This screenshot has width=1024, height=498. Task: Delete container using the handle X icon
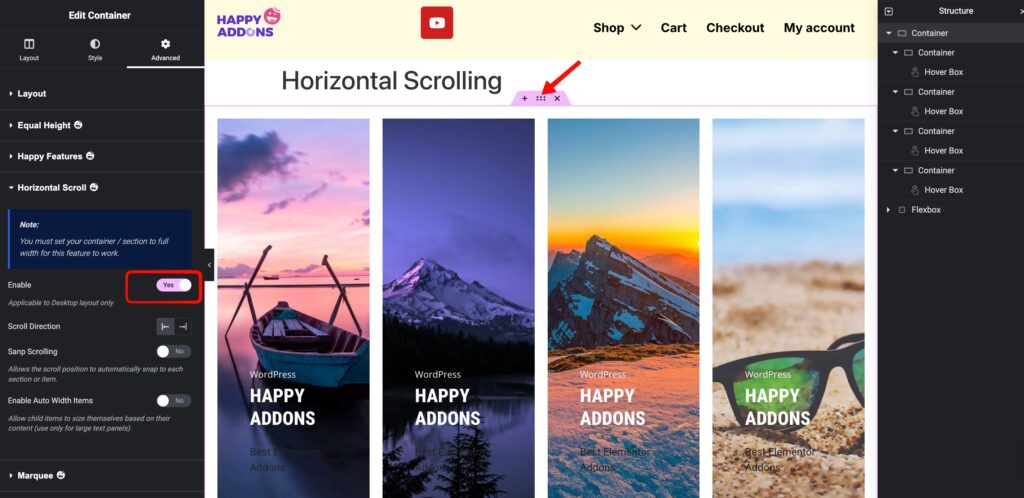(557, 99)
